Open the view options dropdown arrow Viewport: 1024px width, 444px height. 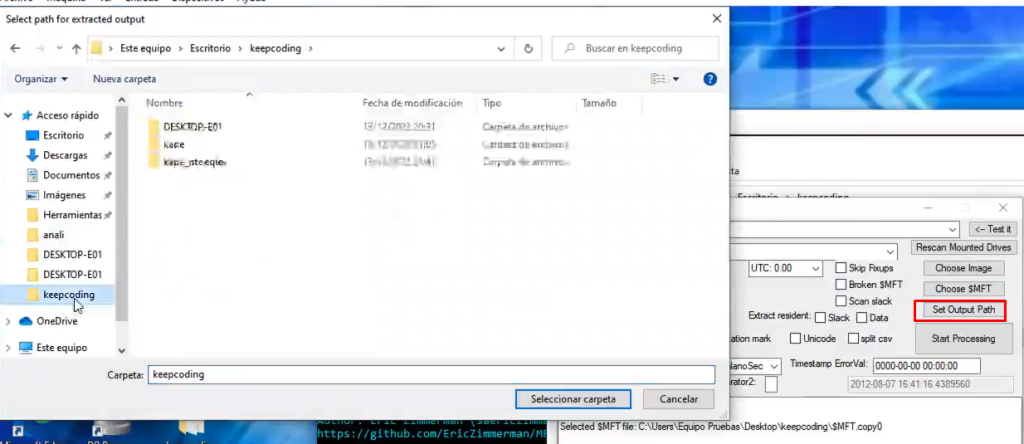click(676, 79)
